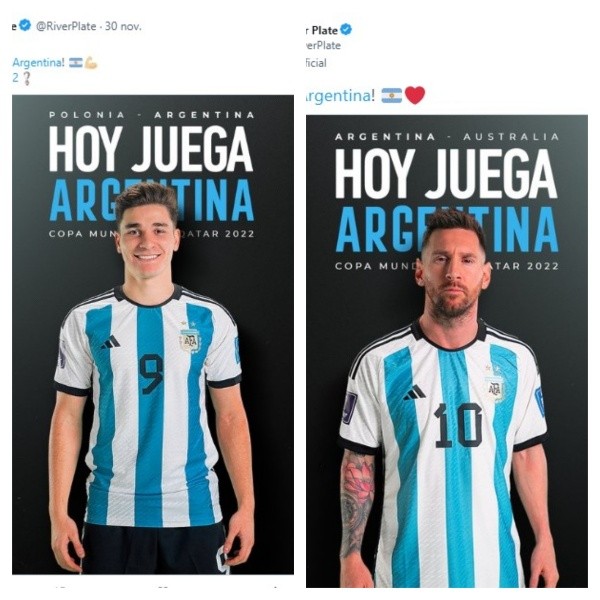The height and width of the screenshot is (600, 600).
Task: Click the number 10 on the jersey
Action: (x=458, y=425)
